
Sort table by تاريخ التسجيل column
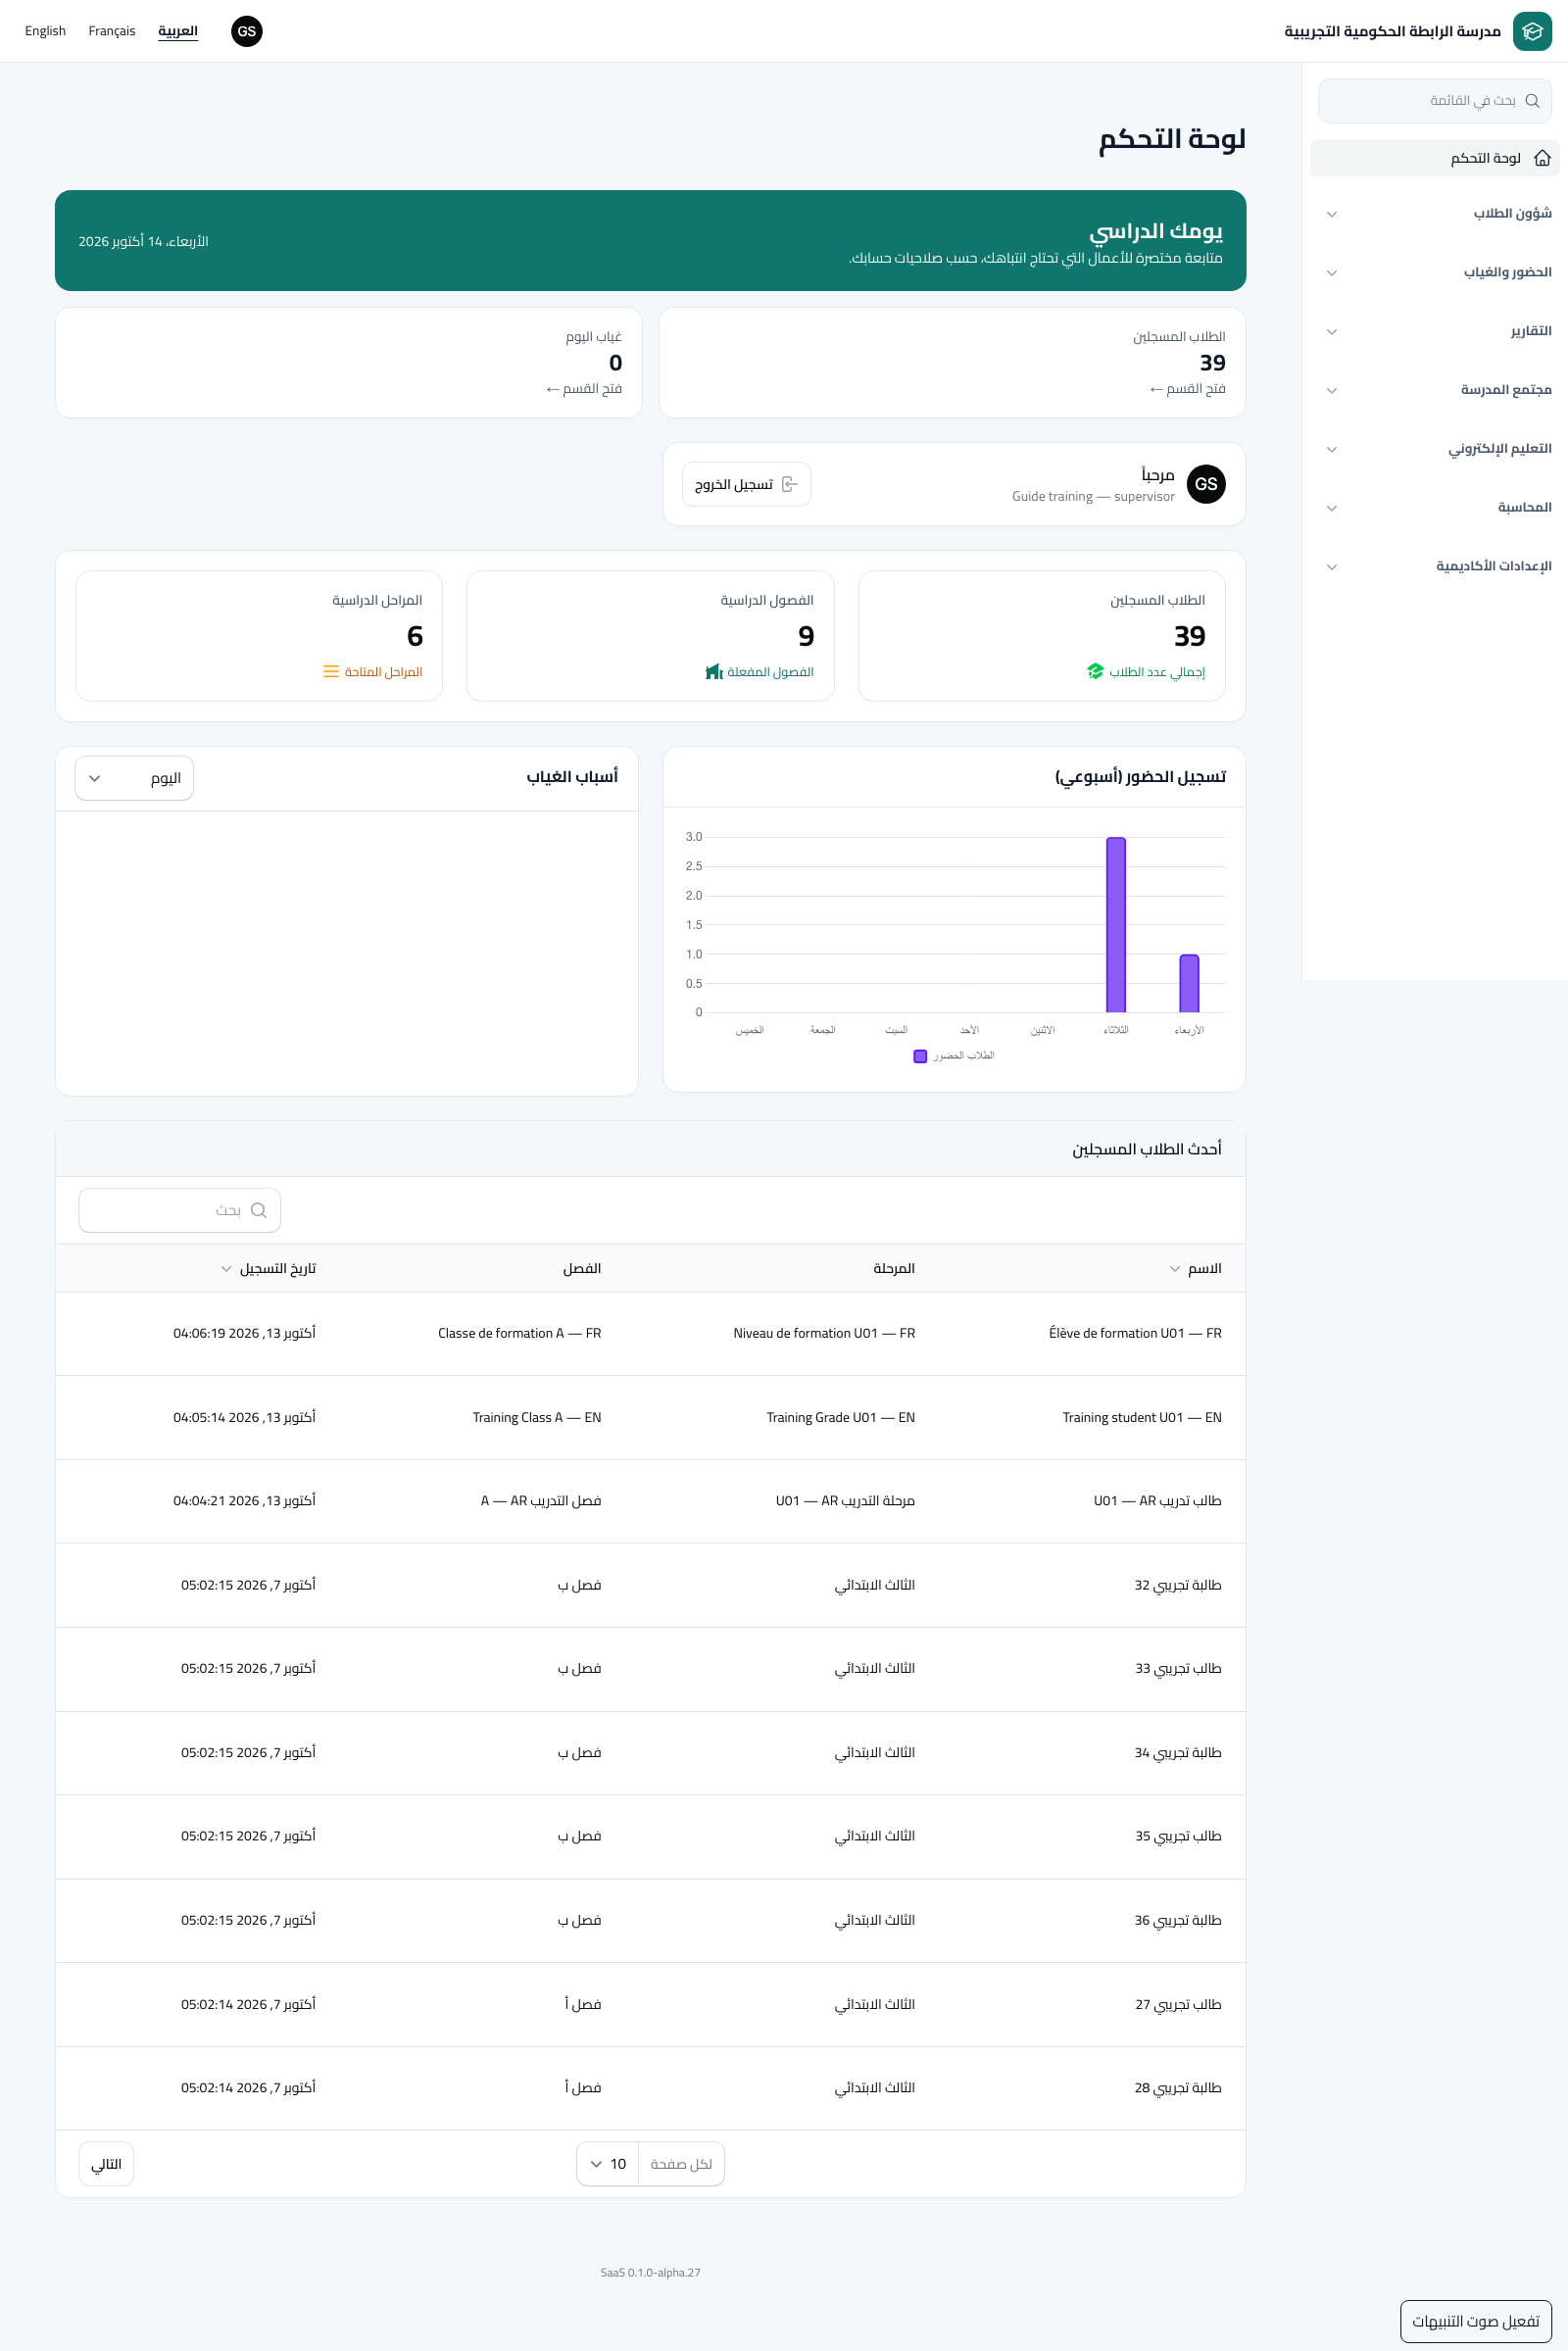[x=267, y=1268]
